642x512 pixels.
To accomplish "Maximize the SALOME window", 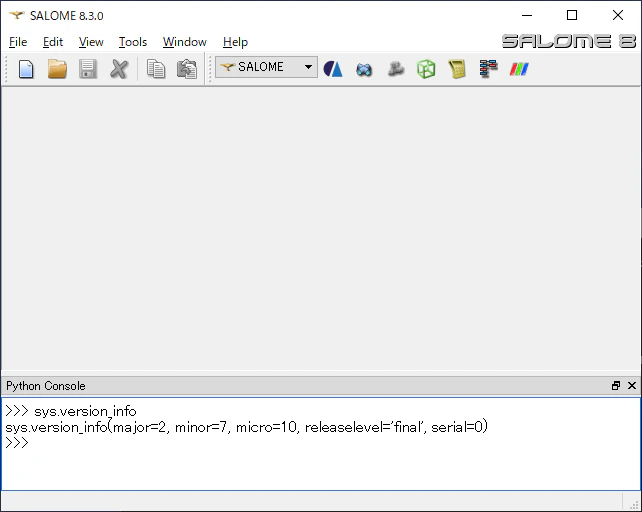I will (x=572, y=15).
